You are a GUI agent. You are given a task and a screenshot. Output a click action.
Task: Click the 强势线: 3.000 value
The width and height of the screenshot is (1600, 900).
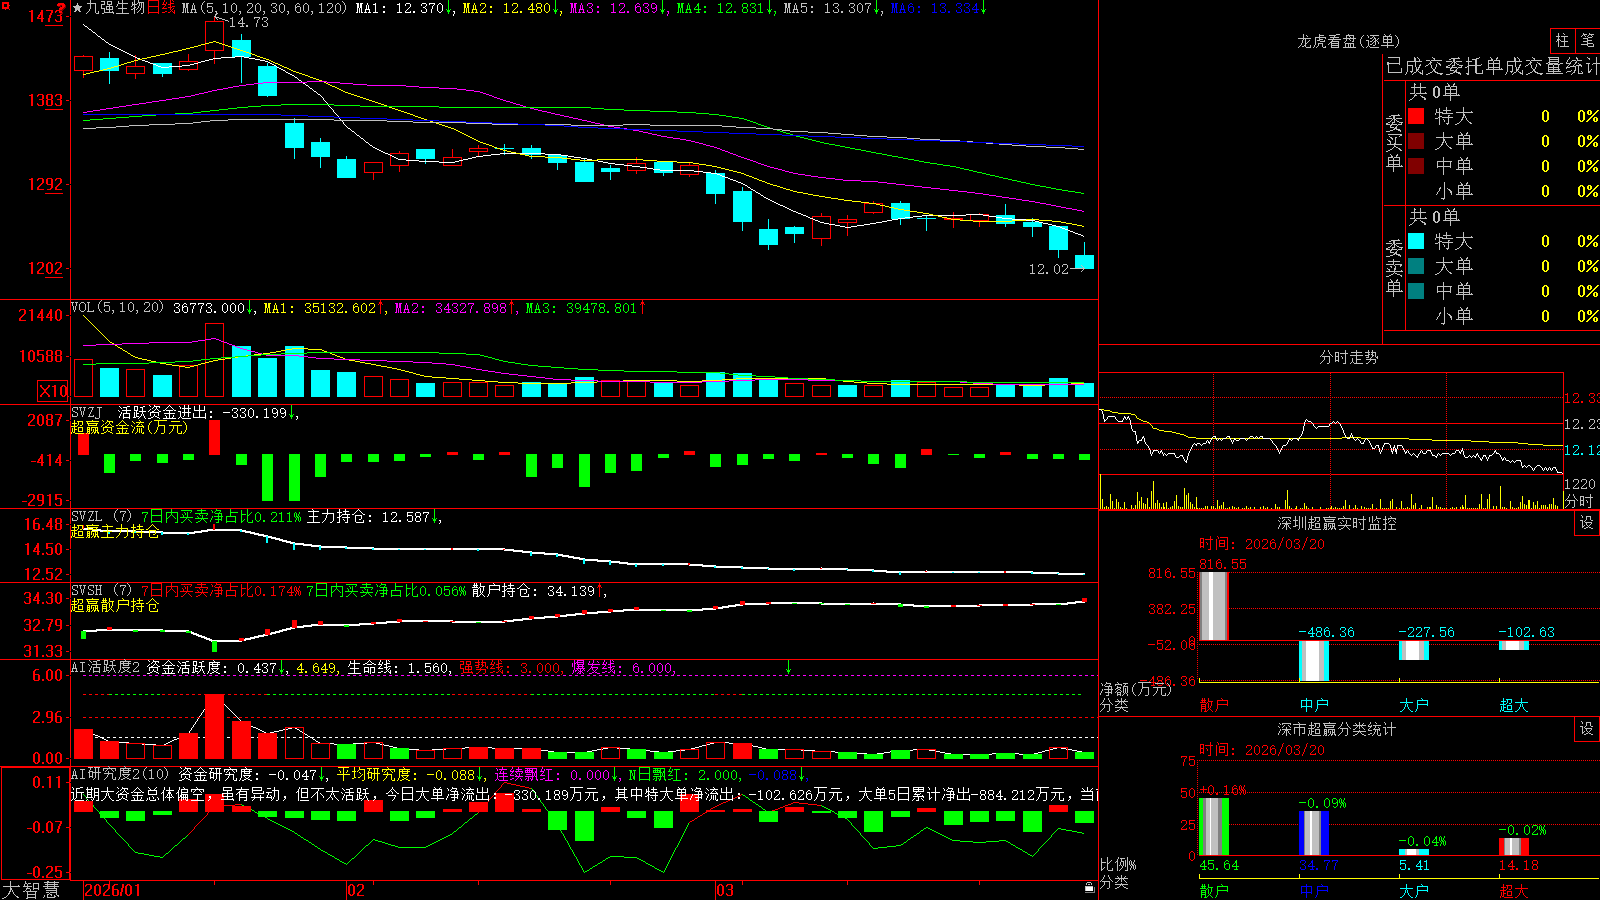[510, 667]
